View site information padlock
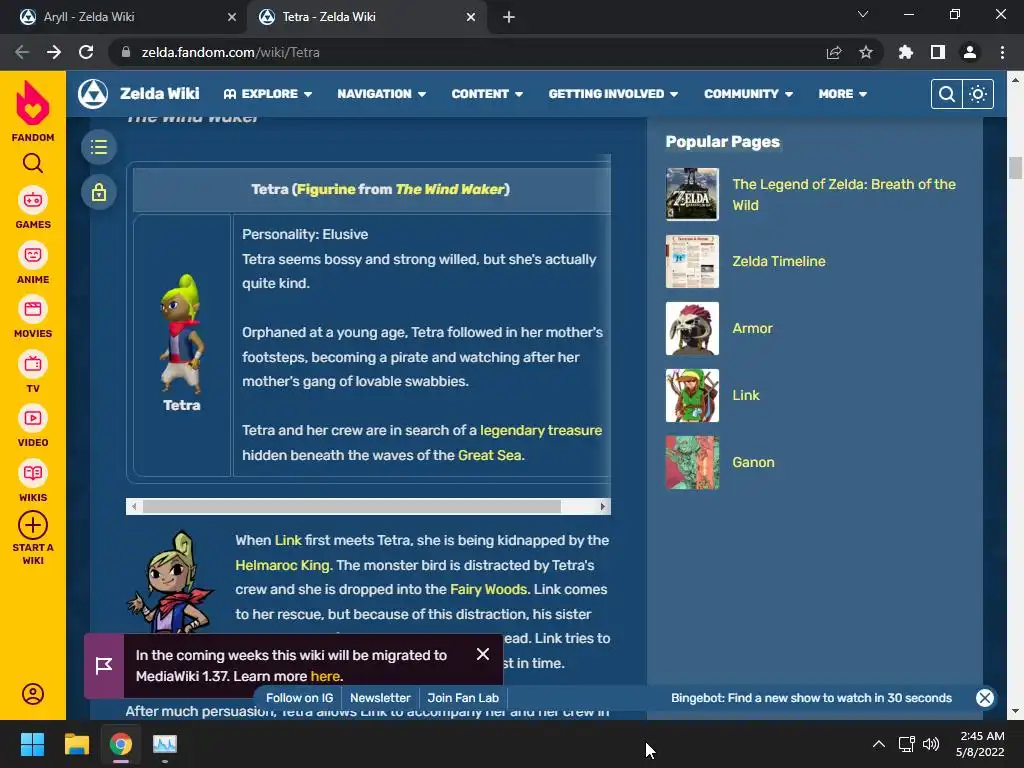 click(x=126, y=52)
